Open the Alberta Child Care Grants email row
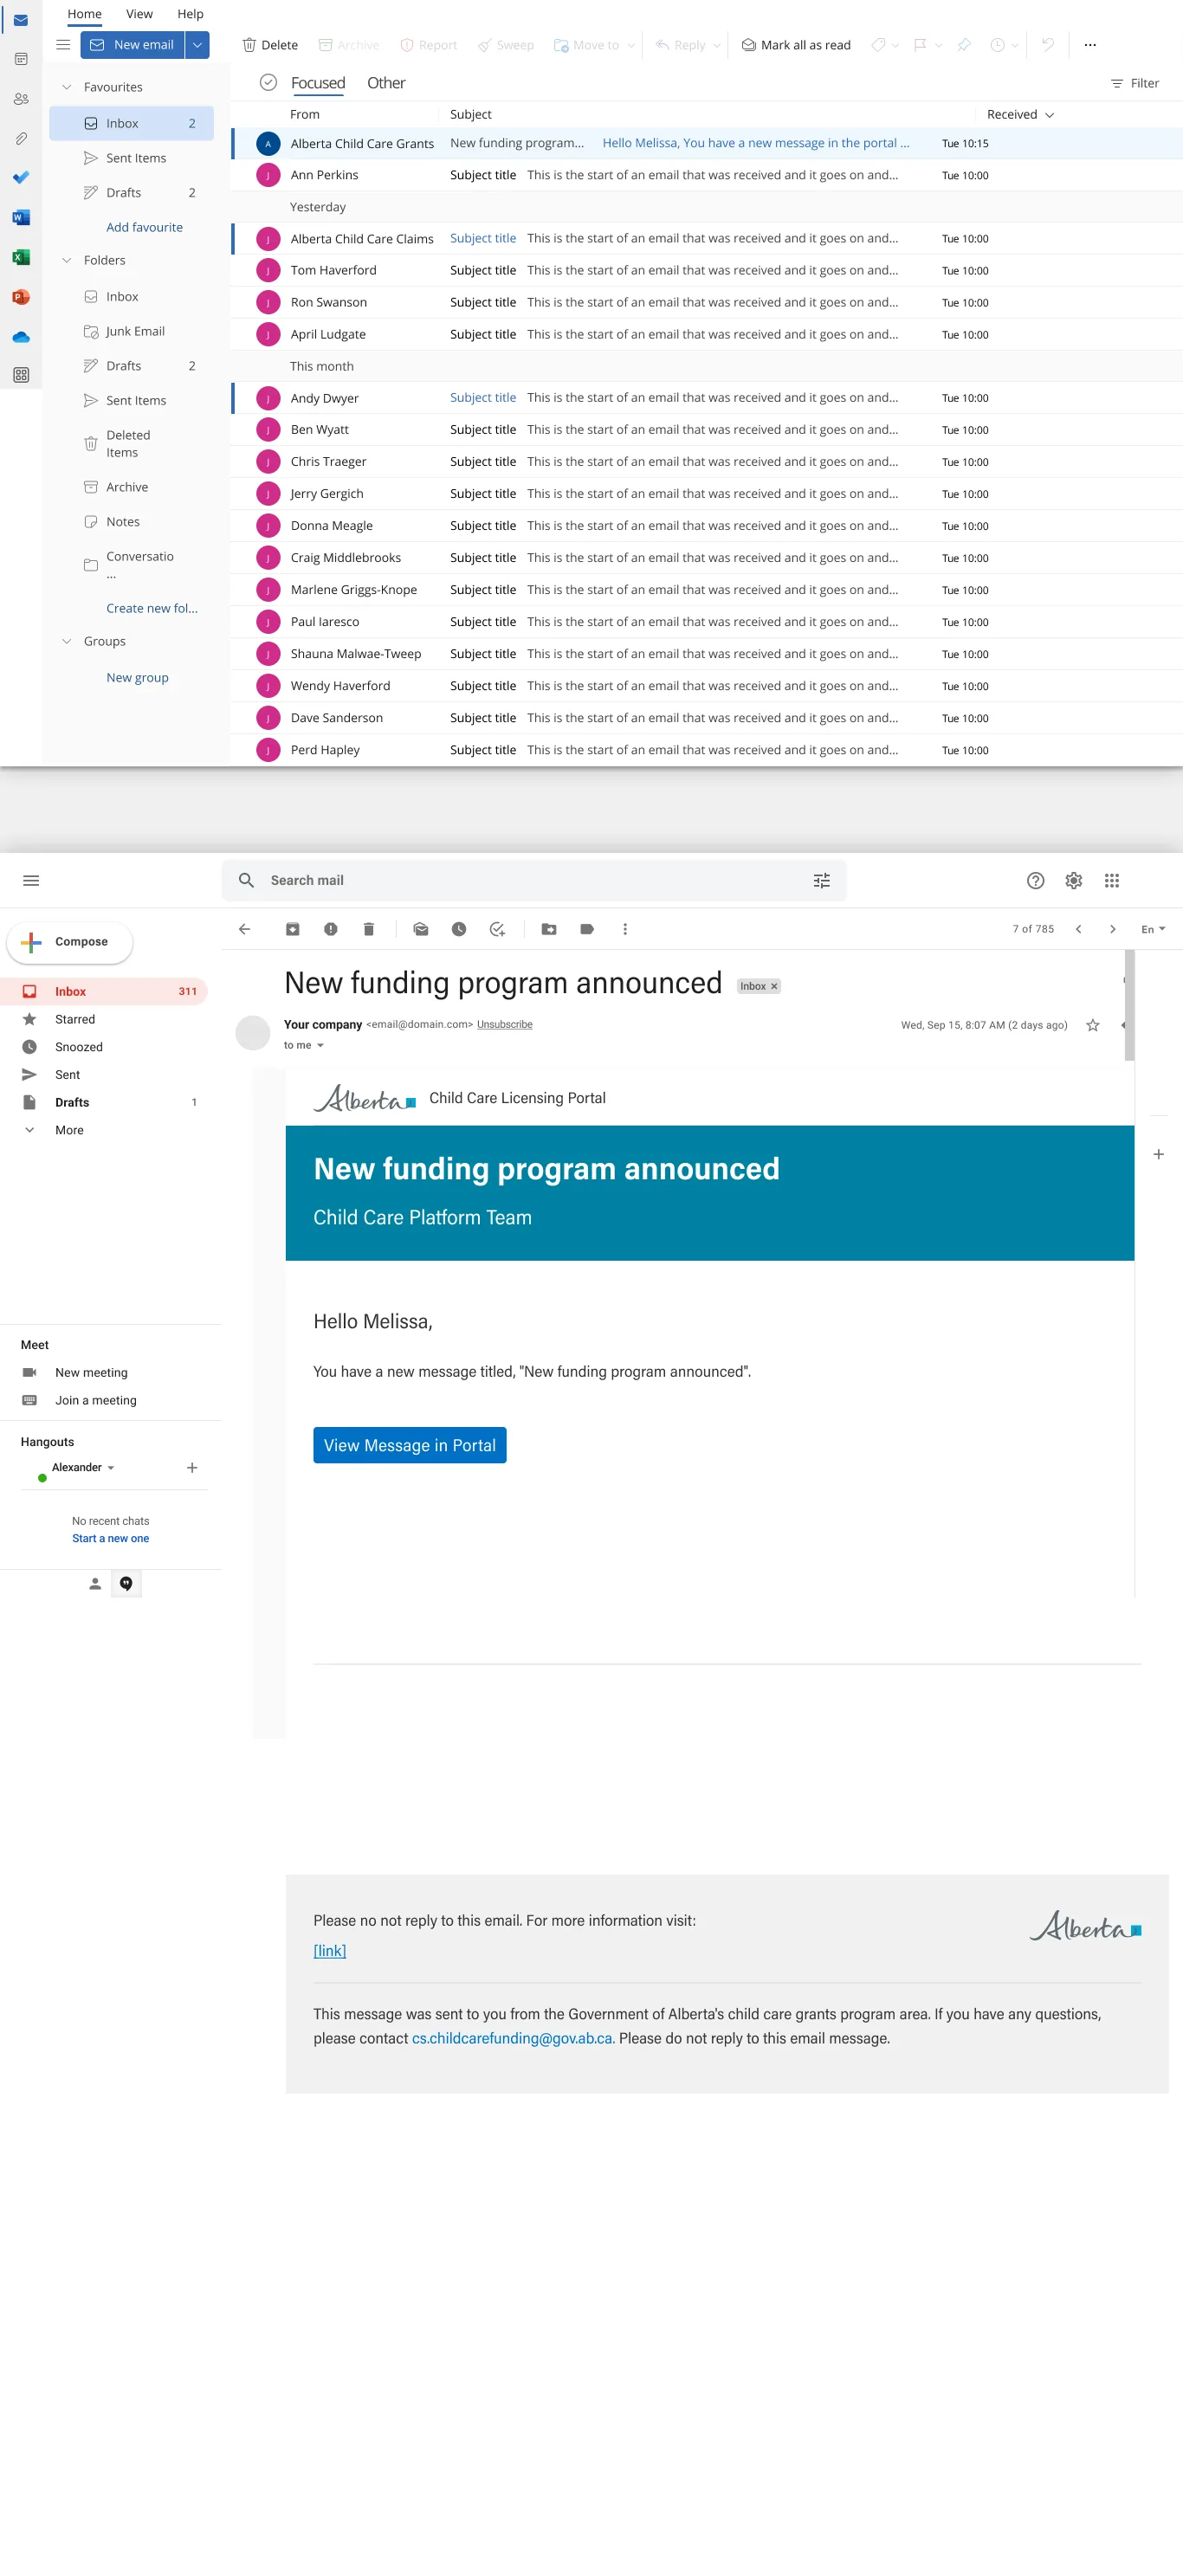 (x=707, y=143)
